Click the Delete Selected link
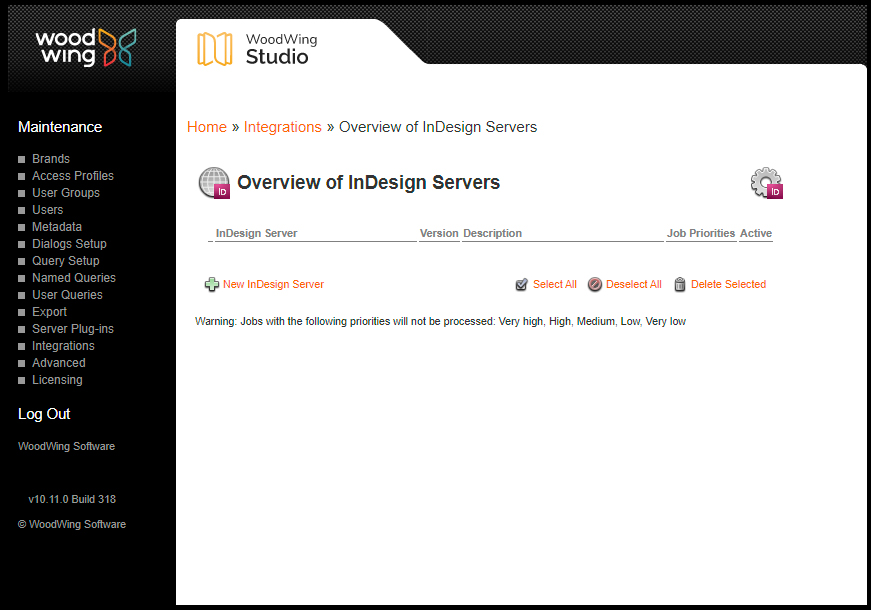The height and width of the screenshot is (610, 871). pos(728,284)
